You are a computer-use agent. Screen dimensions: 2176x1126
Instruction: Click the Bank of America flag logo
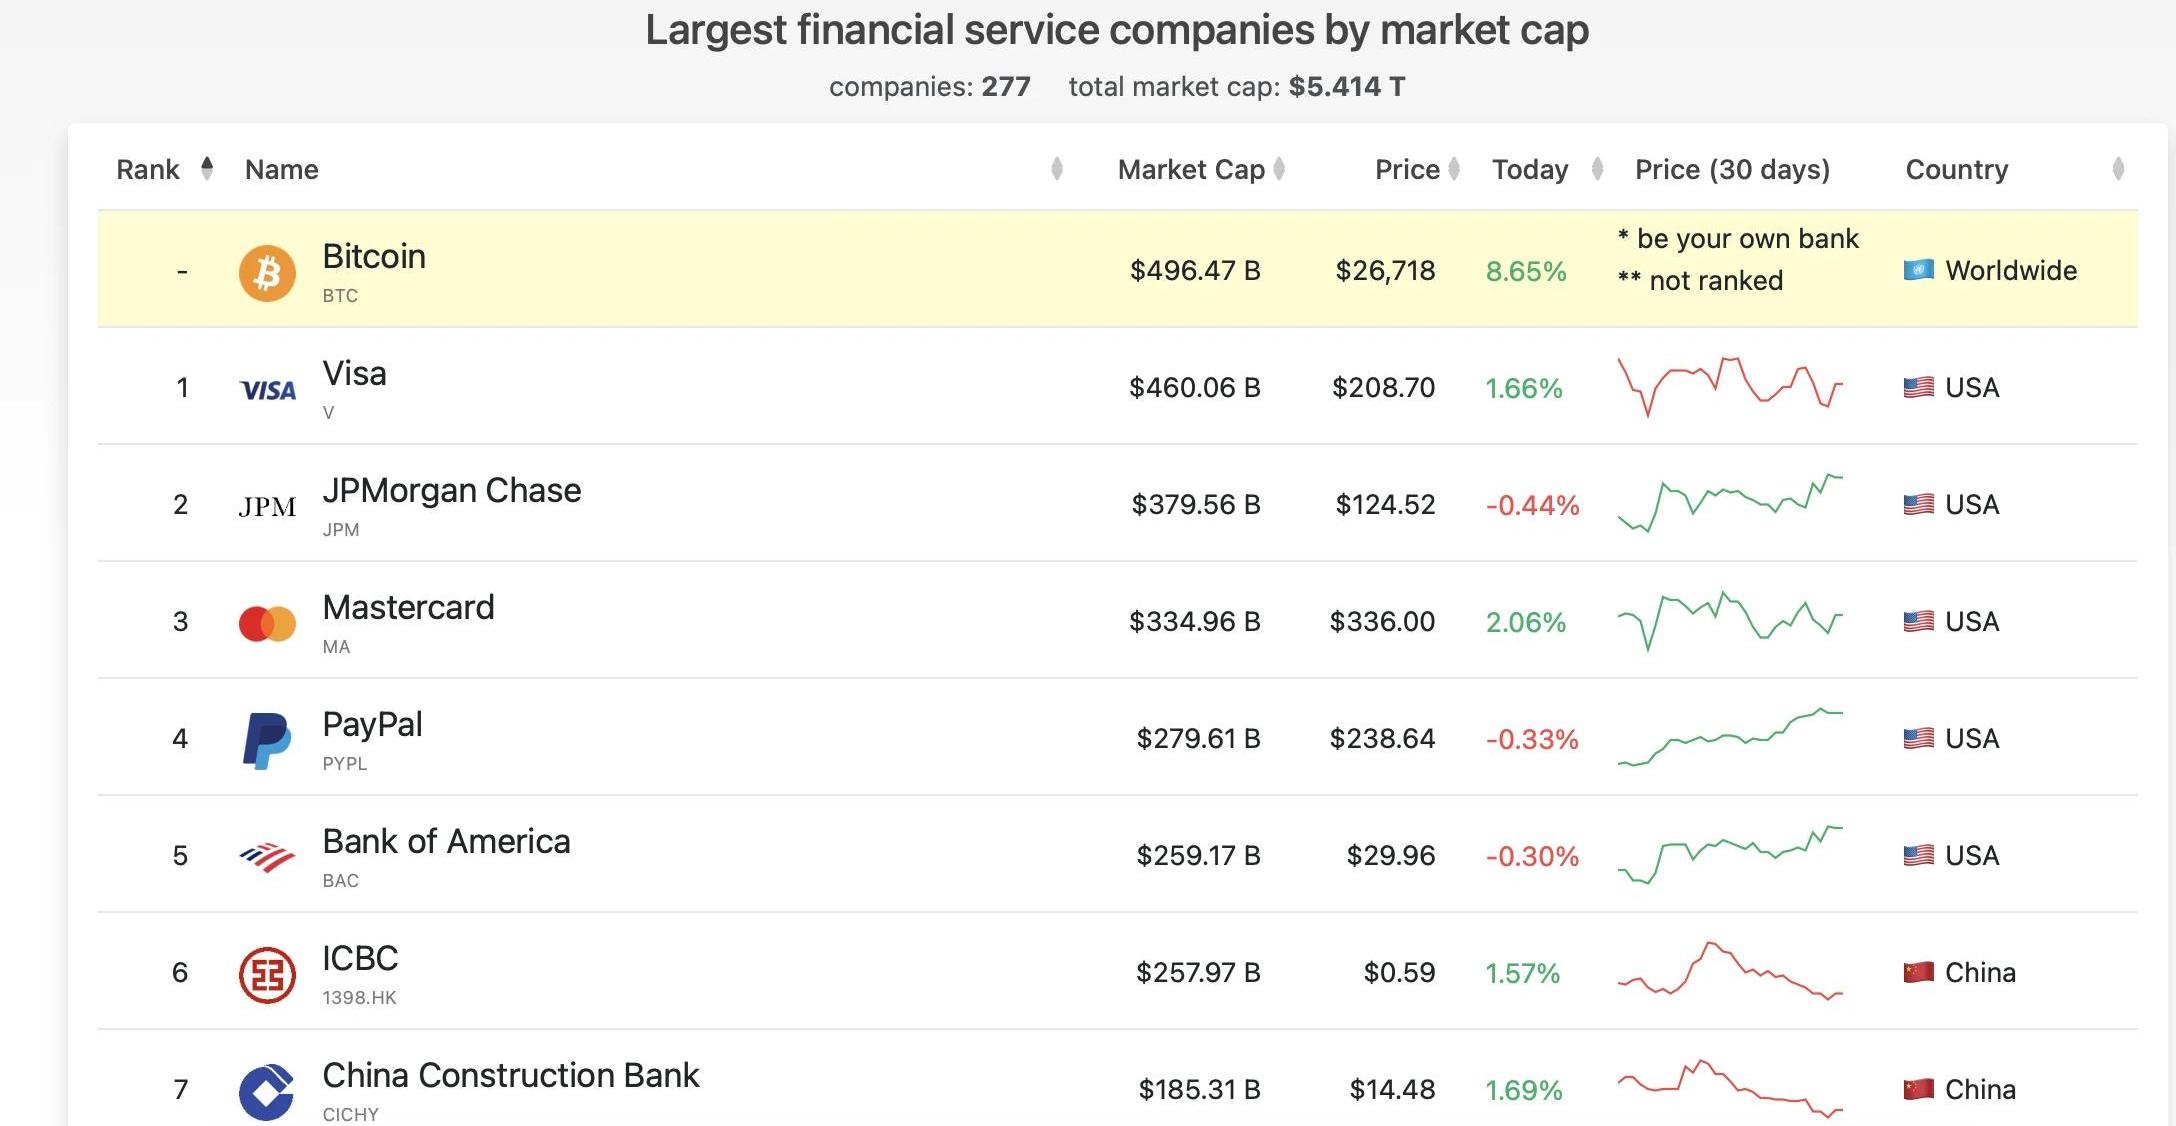pyautogui.click(x=267, y=857)
